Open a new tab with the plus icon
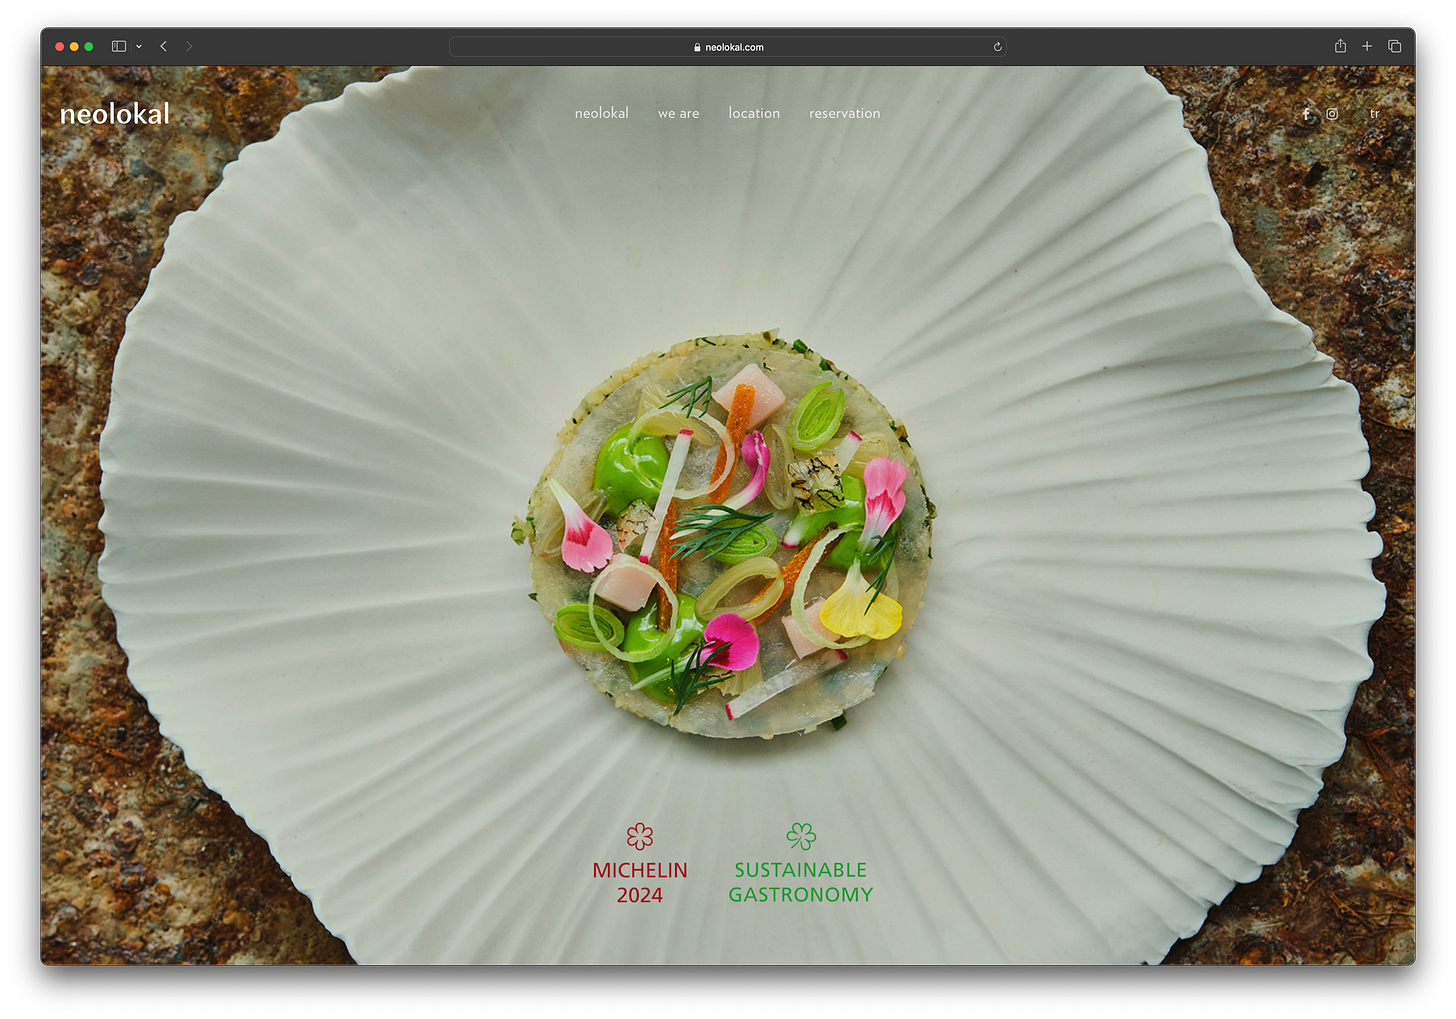This screenshot has height=1019, width=1456. coord(1367,46)
